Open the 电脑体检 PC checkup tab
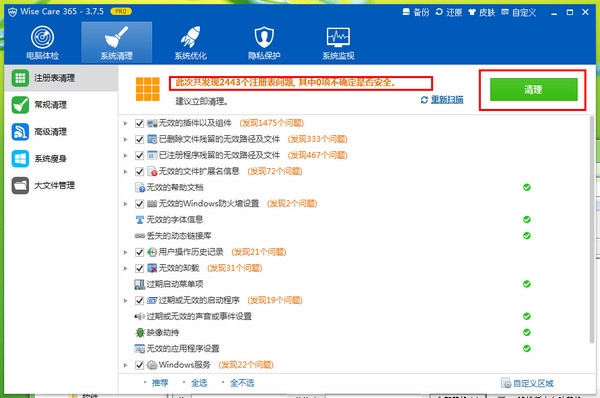Viewport: 600px width, 398px height. [x=42, y=42]
